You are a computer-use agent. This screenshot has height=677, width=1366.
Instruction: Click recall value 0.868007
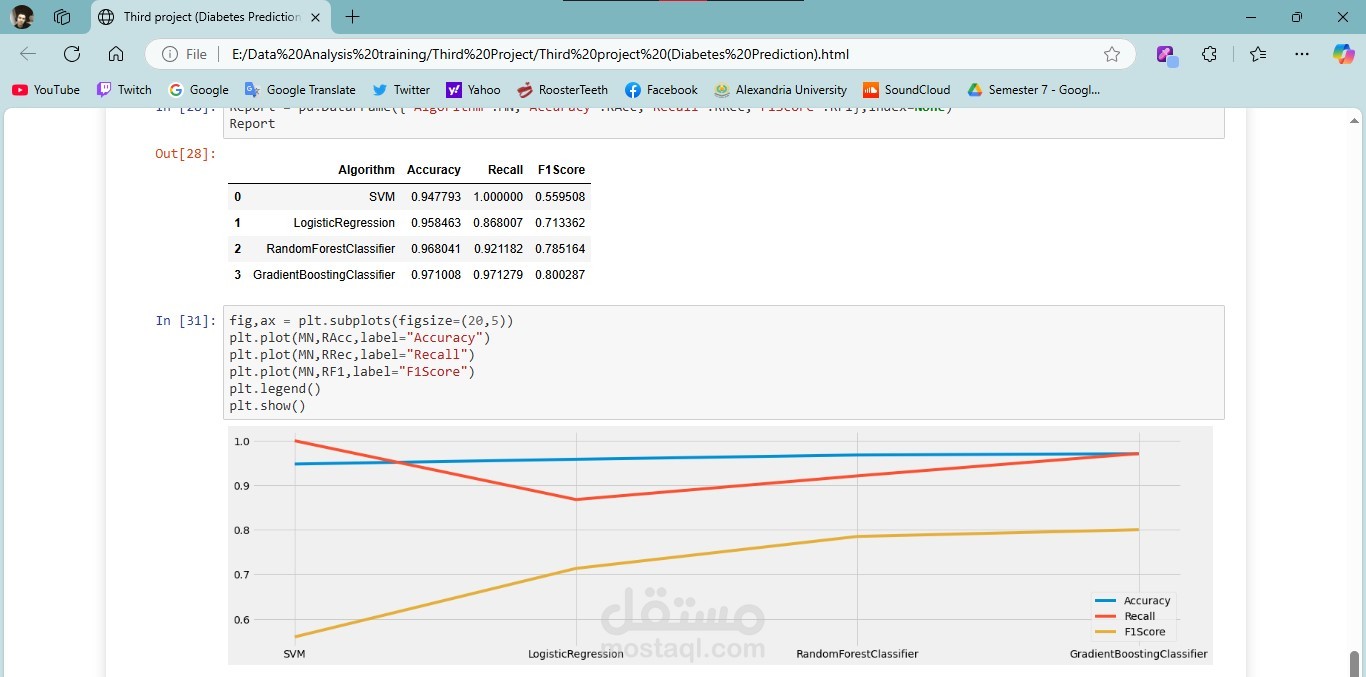tap(498, 223)
